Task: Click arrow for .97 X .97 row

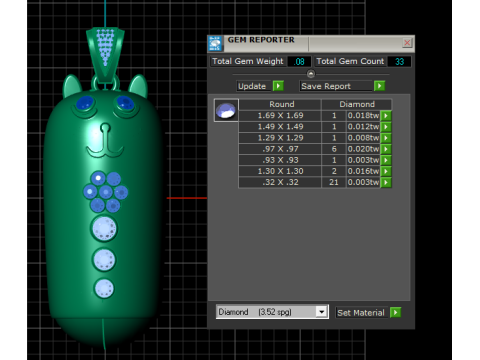Action: pyautogui.click(x=386, y=149)
